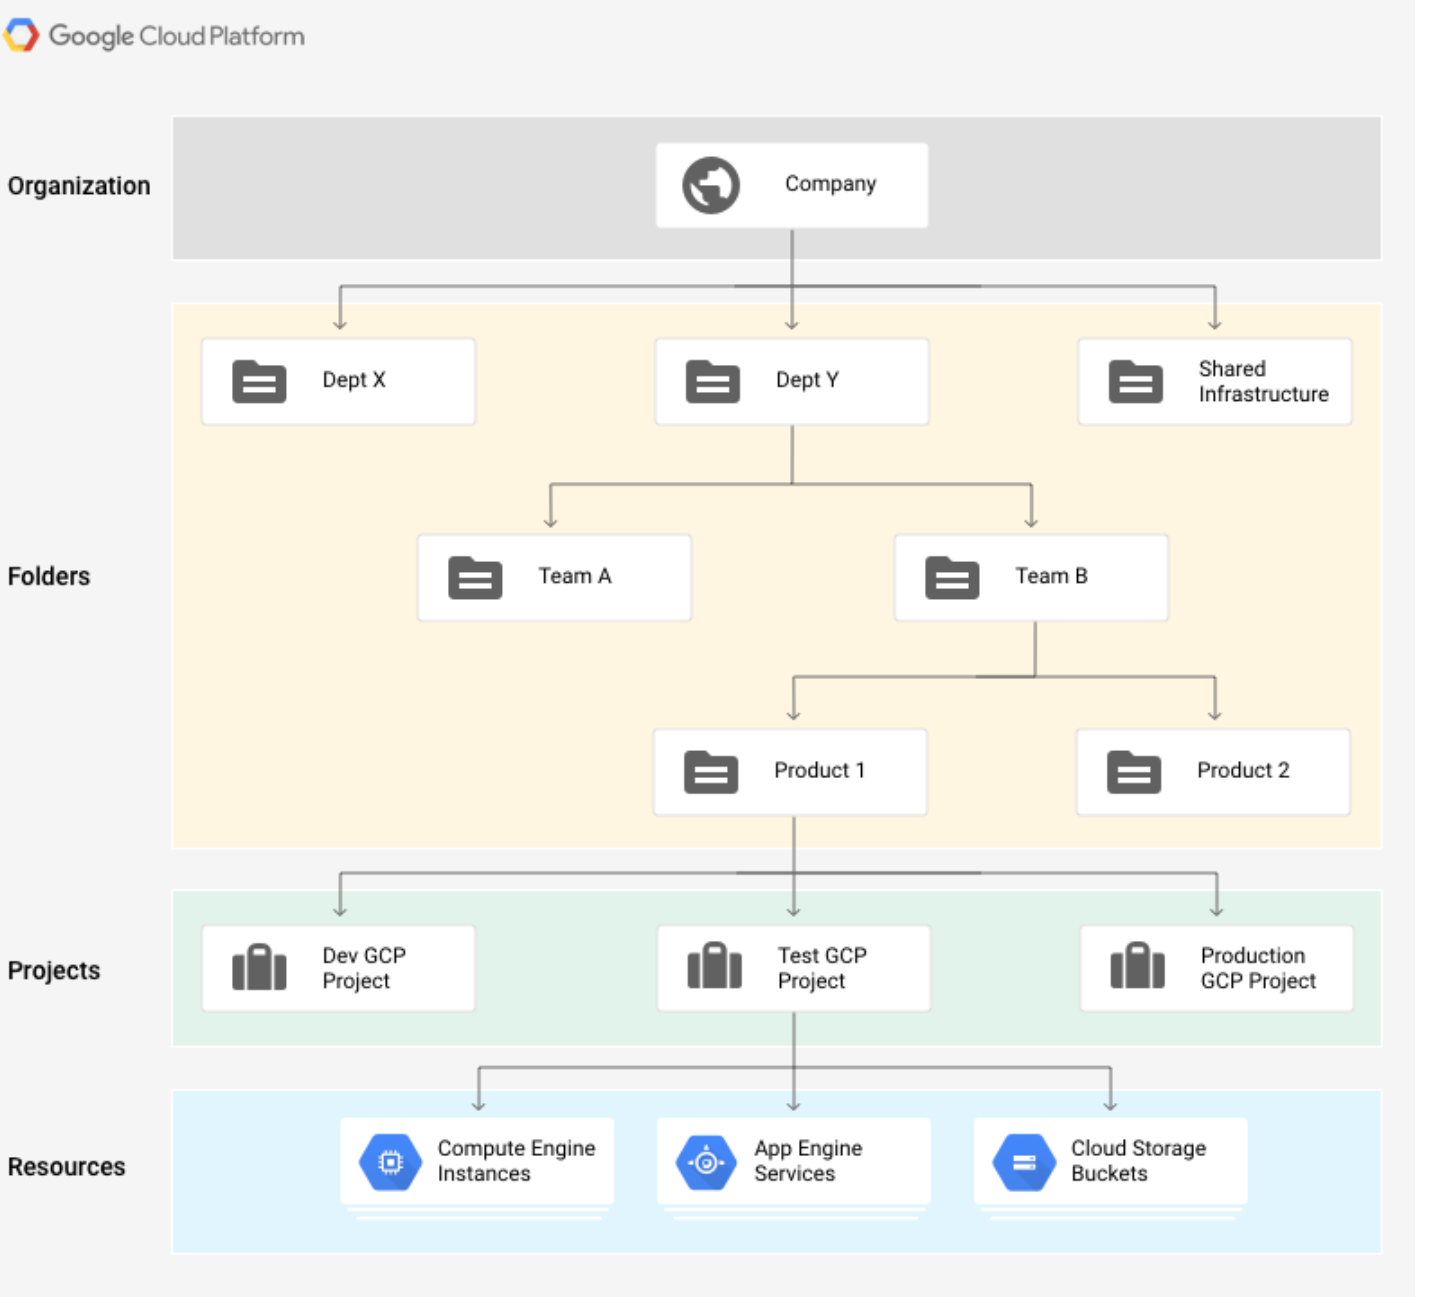Click the Test GCP Project label
1453x1297 pixels.
coord(822,968)
